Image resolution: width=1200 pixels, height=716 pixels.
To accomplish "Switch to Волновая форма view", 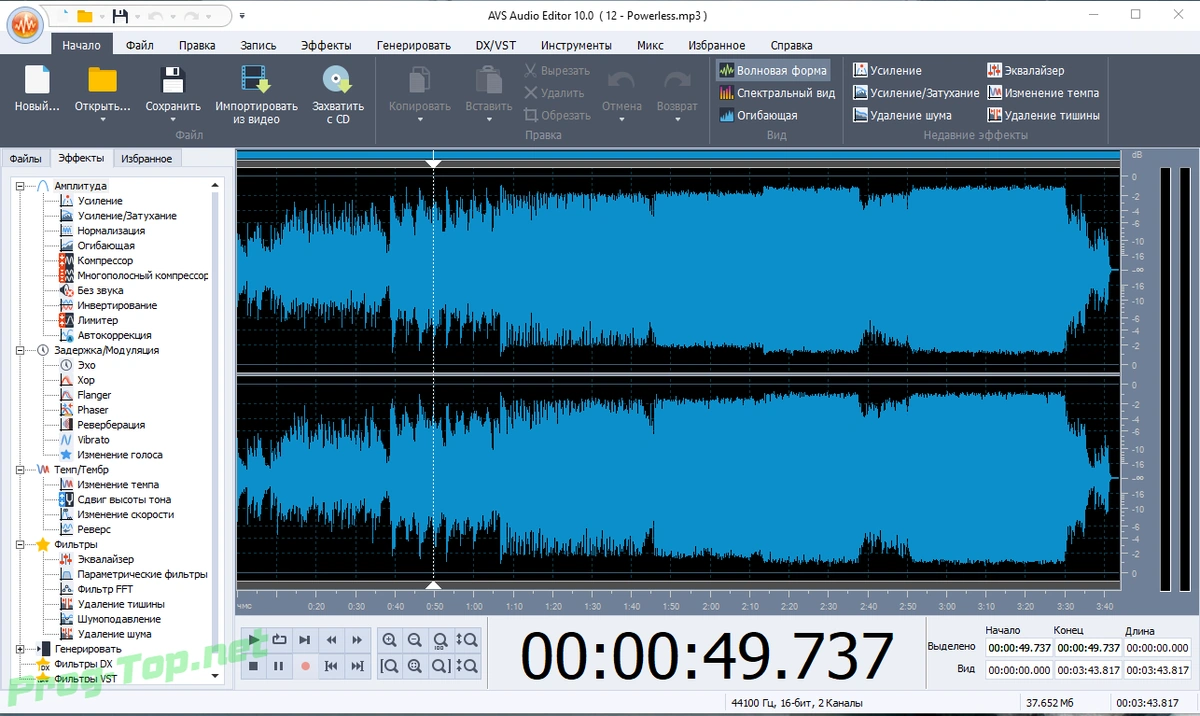I will coord(773,71).
